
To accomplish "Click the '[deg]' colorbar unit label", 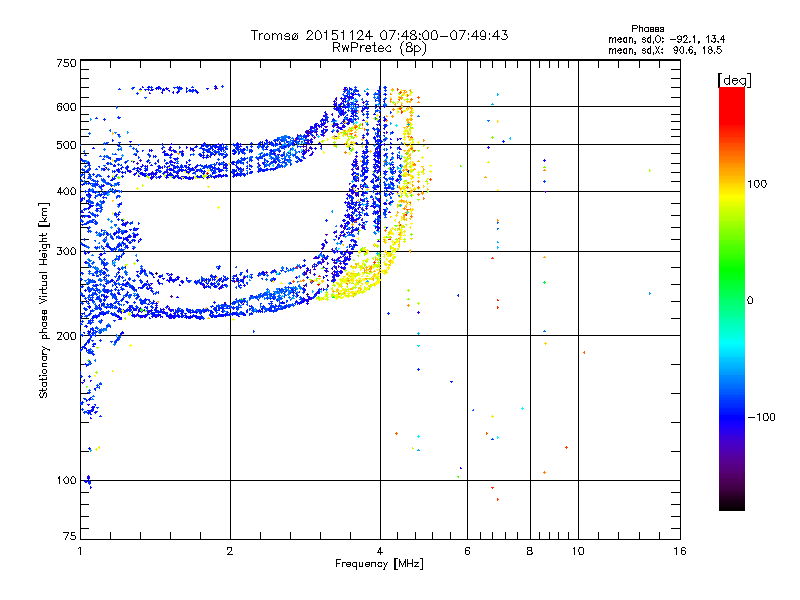I will (734, 80).
